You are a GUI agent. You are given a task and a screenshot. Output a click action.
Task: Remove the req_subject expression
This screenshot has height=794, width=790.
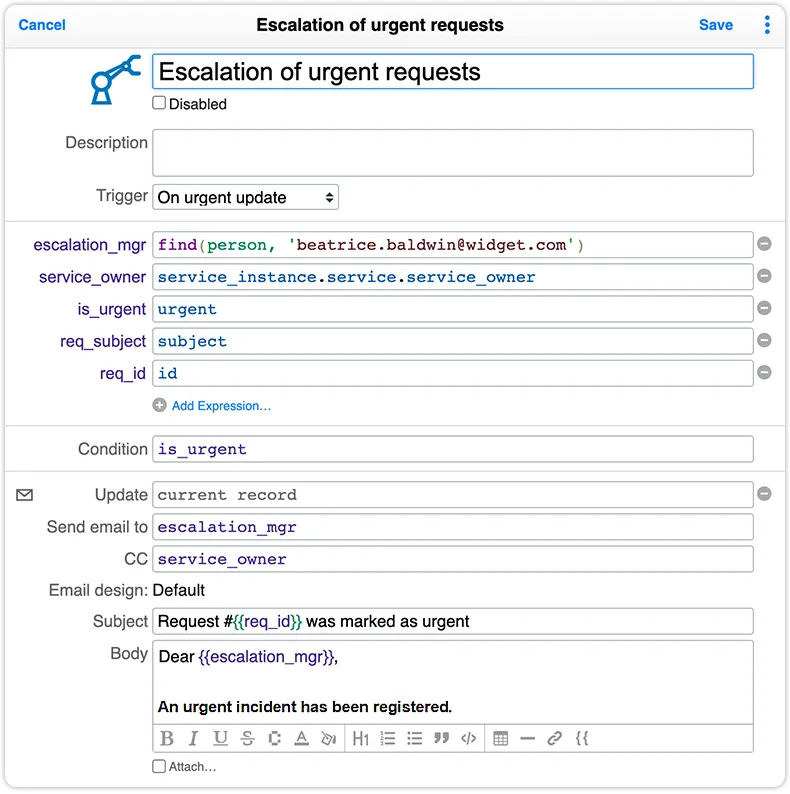[764, 340]
